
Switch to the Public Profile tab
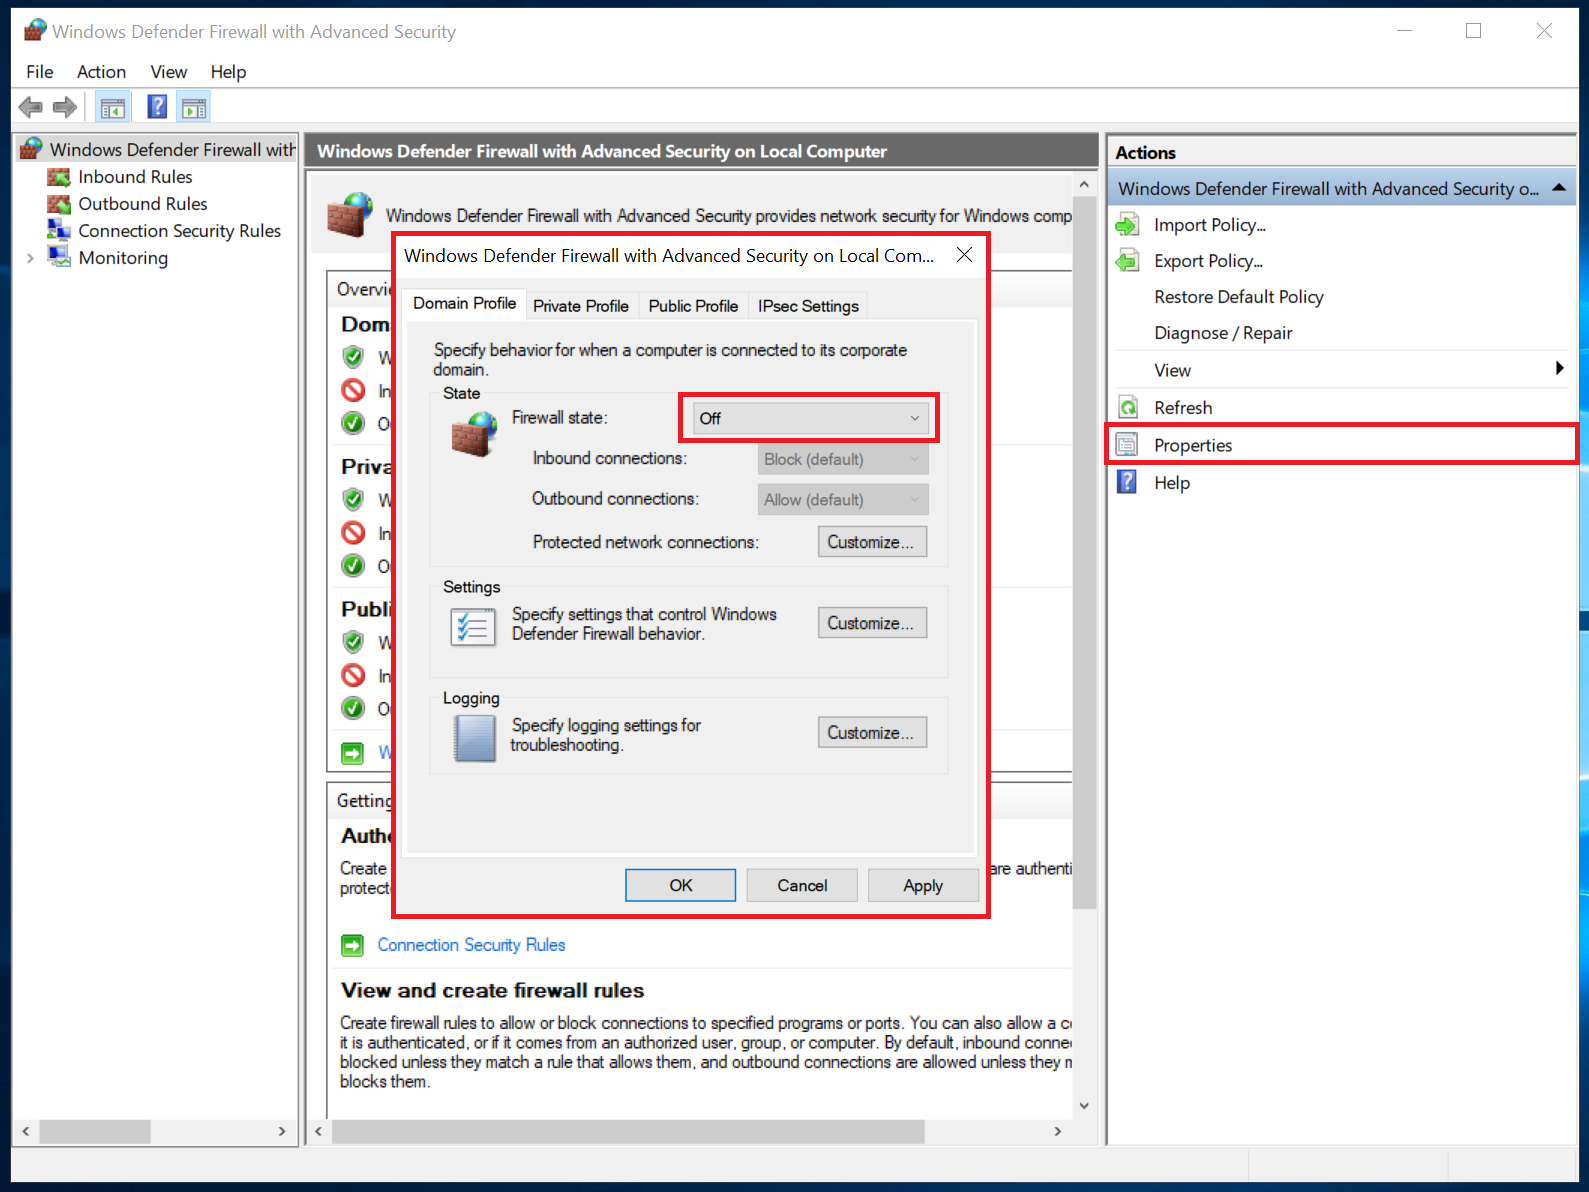[x=693, y=306]
